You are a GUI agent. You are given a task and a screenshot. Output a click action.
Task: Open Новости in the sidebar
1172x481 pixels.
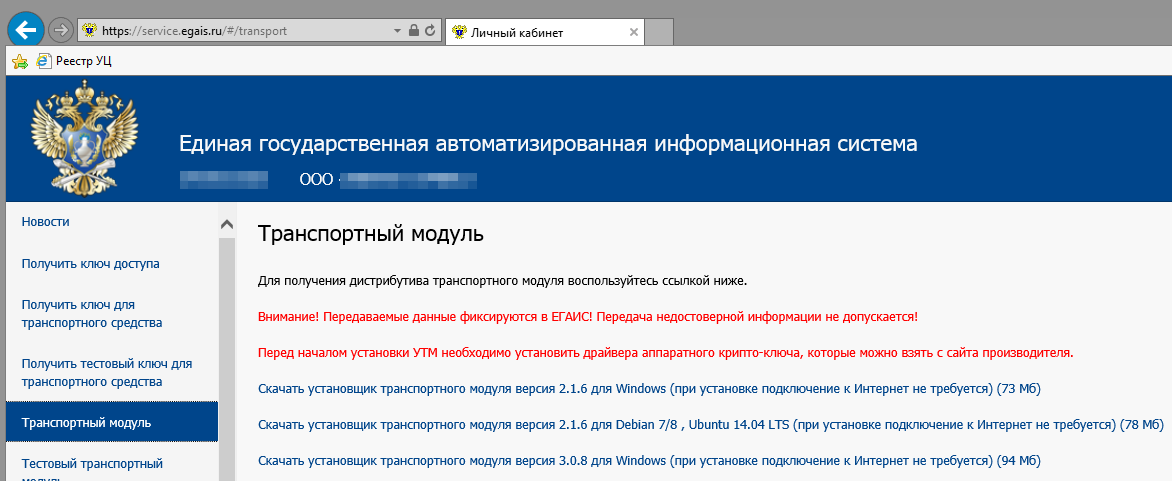[46, 221]
